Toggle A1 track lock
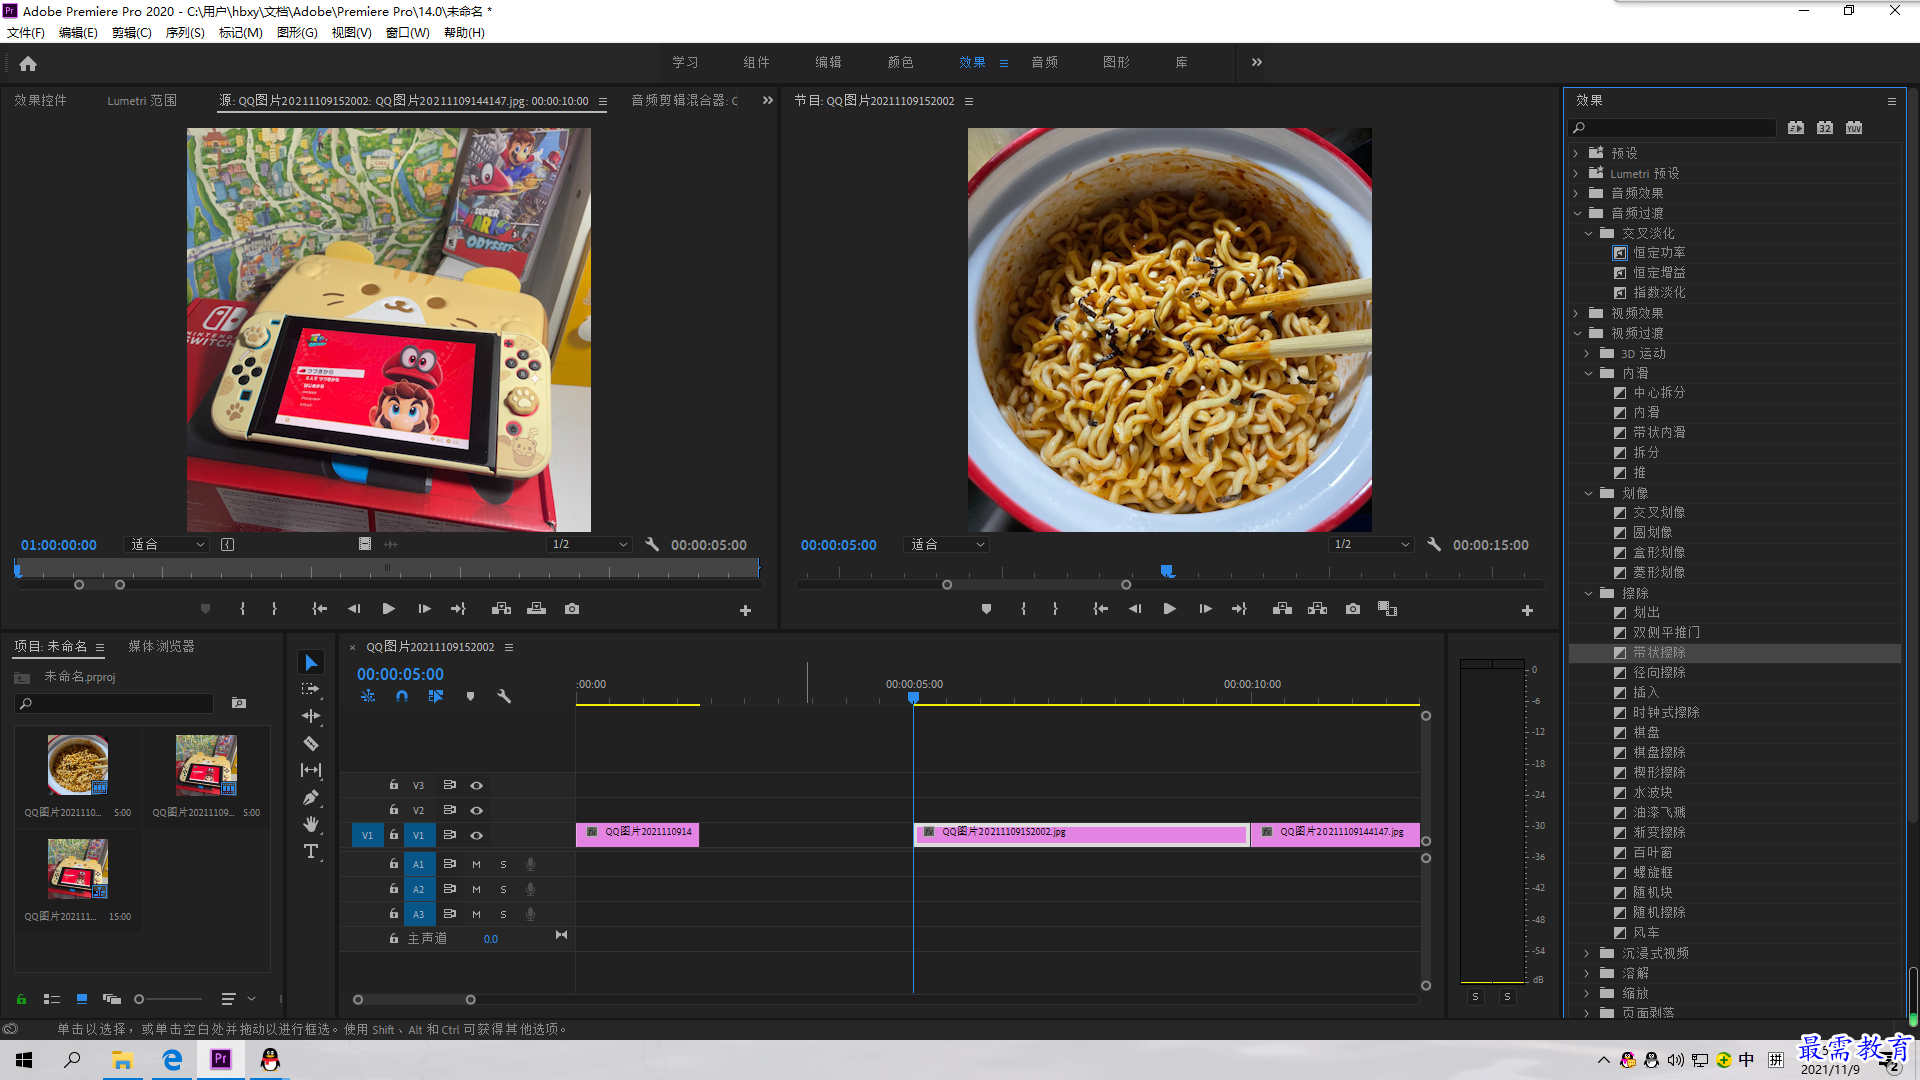This screenshot has height=1080, width=1920. pyautogui.click(x=394, y=863)
